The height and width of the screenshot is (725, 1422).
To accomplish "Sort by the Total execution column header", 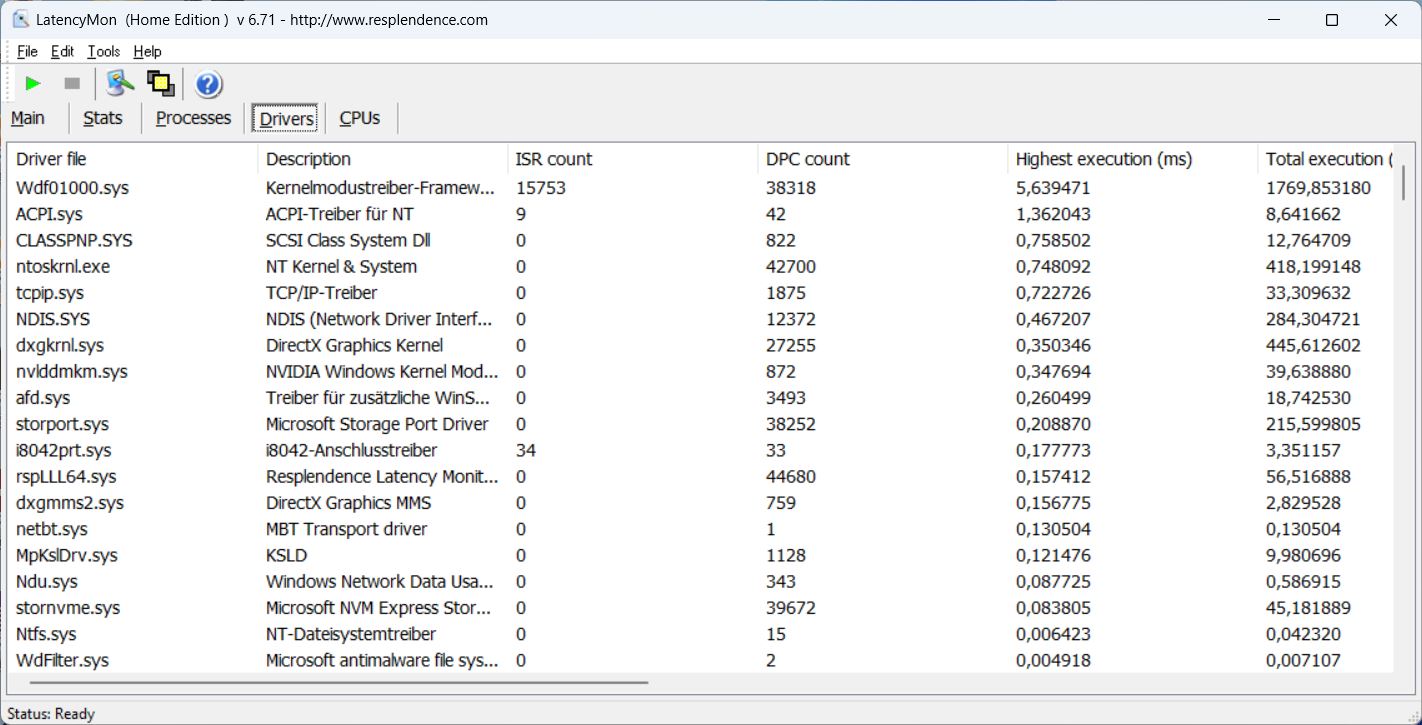I will click(1325, 159).
